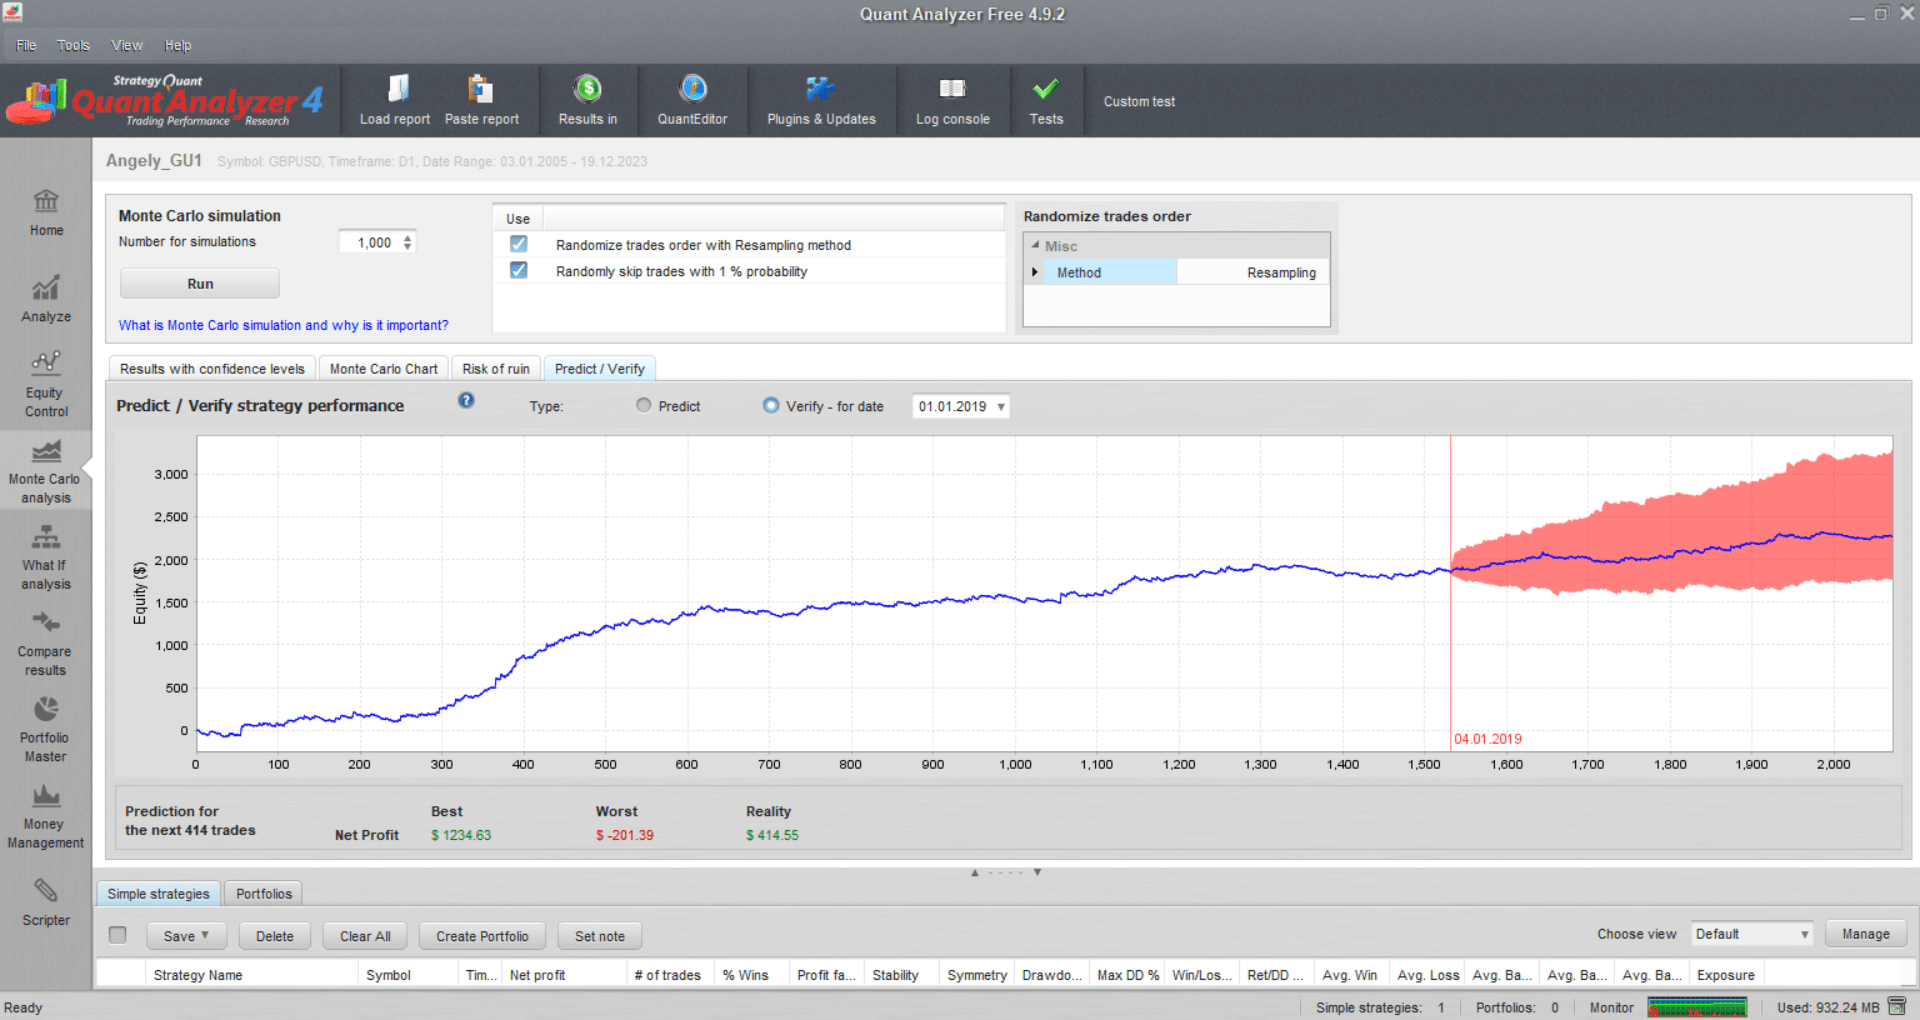The height and width of the screenshot is (1020, 1920).
Task: Sort by Net profit column header
Action: (x=563, y=975)
